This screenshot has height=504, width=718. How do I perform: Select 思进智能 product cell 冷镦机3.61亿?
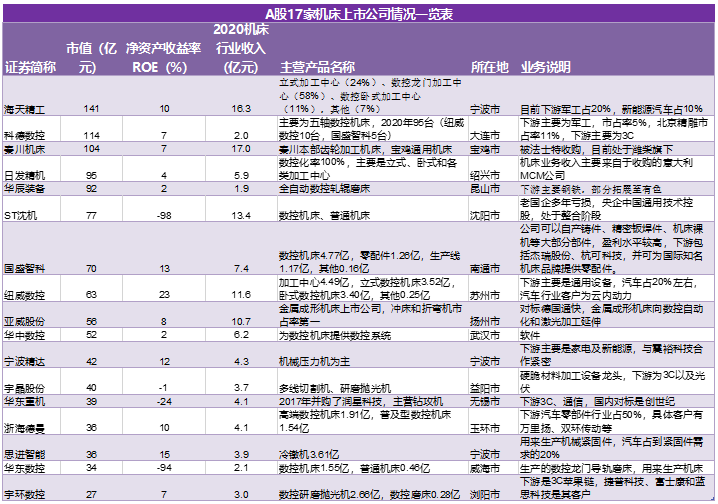point(309,455)
